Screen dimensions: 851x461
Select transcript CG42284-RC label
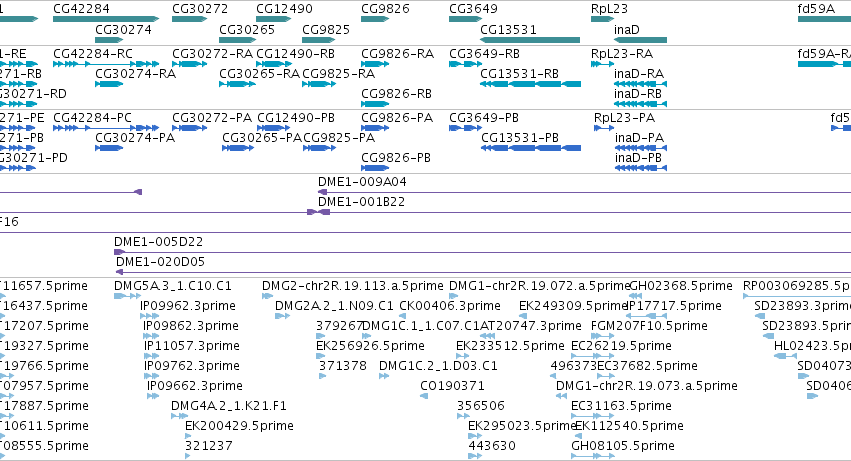click(x=93, y=54)
